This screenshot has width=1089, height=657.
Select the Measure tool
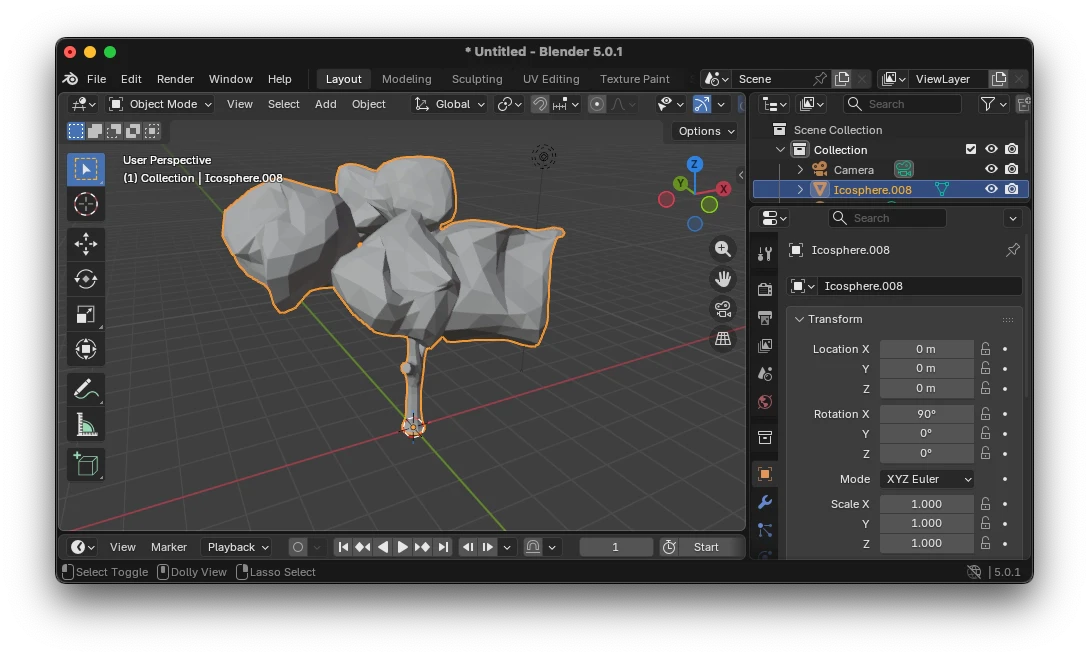(x=86, y=424)
